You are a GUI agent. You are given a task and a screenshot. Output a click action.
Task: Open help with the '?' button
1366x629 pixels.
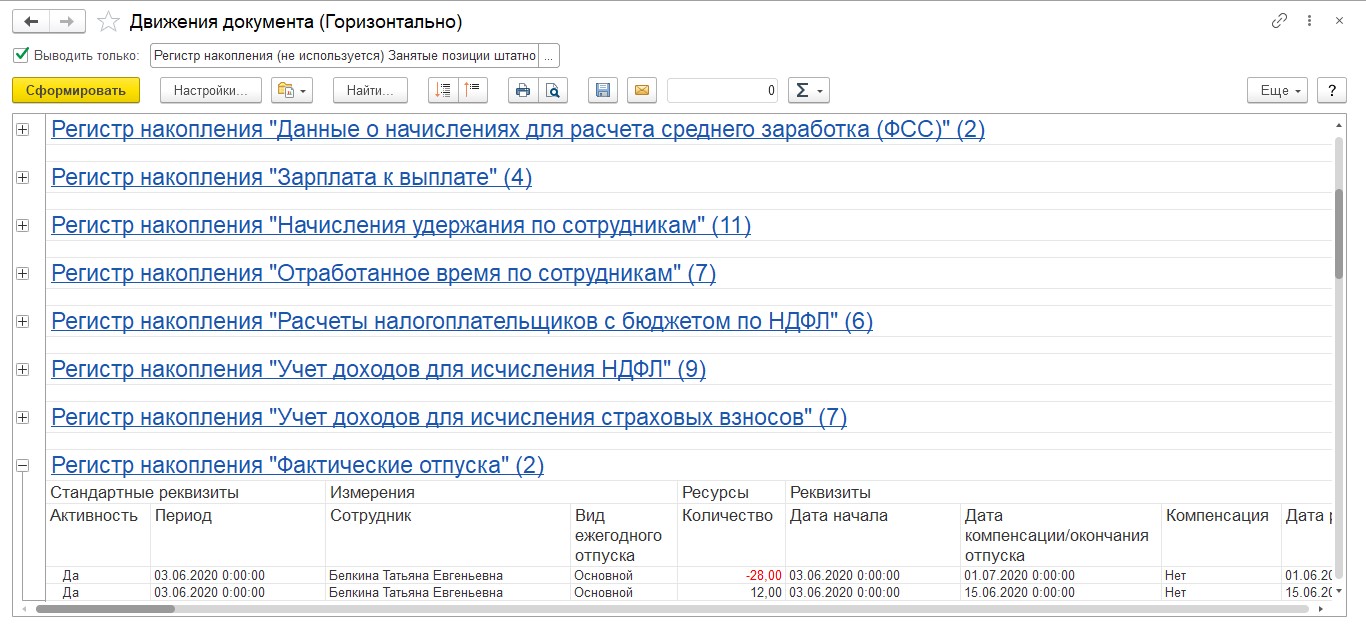click(1331, 90)
